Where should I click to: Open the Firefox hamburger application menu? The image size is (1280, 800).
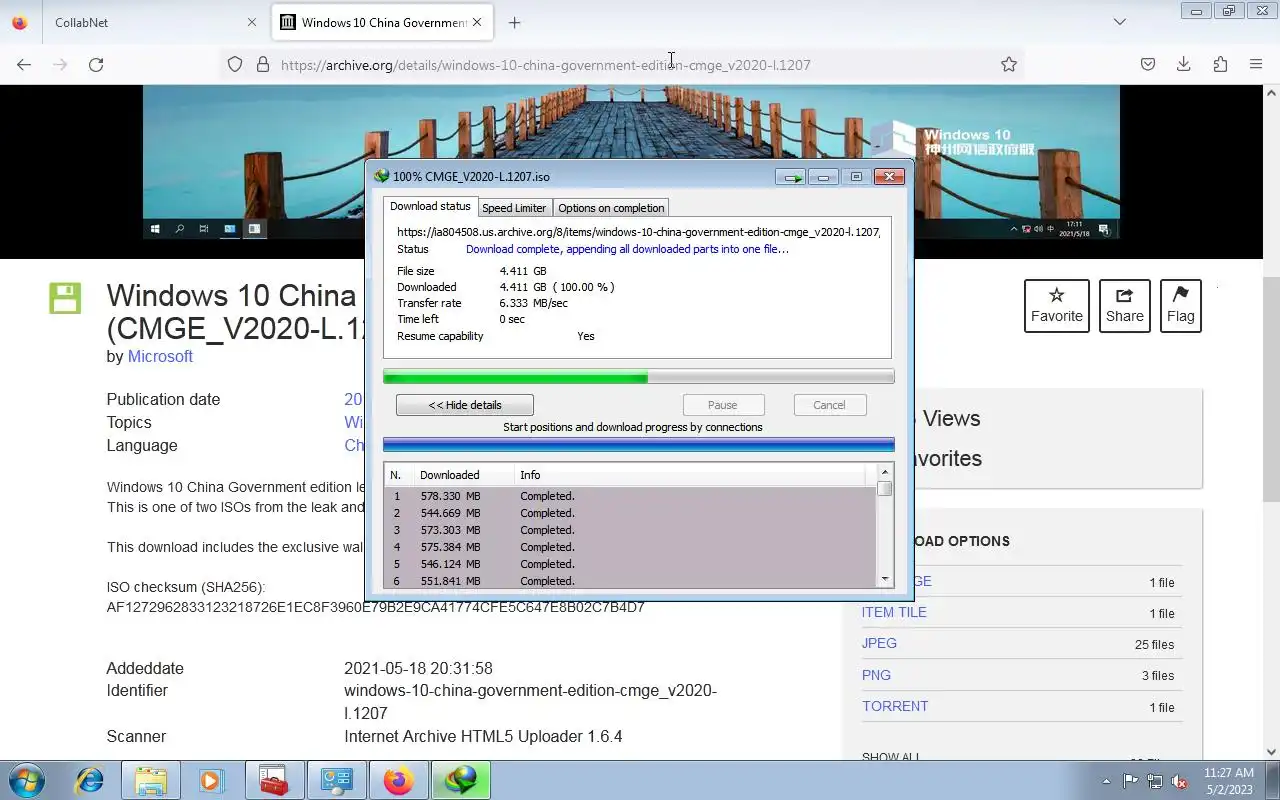(x=1256, y=64)
